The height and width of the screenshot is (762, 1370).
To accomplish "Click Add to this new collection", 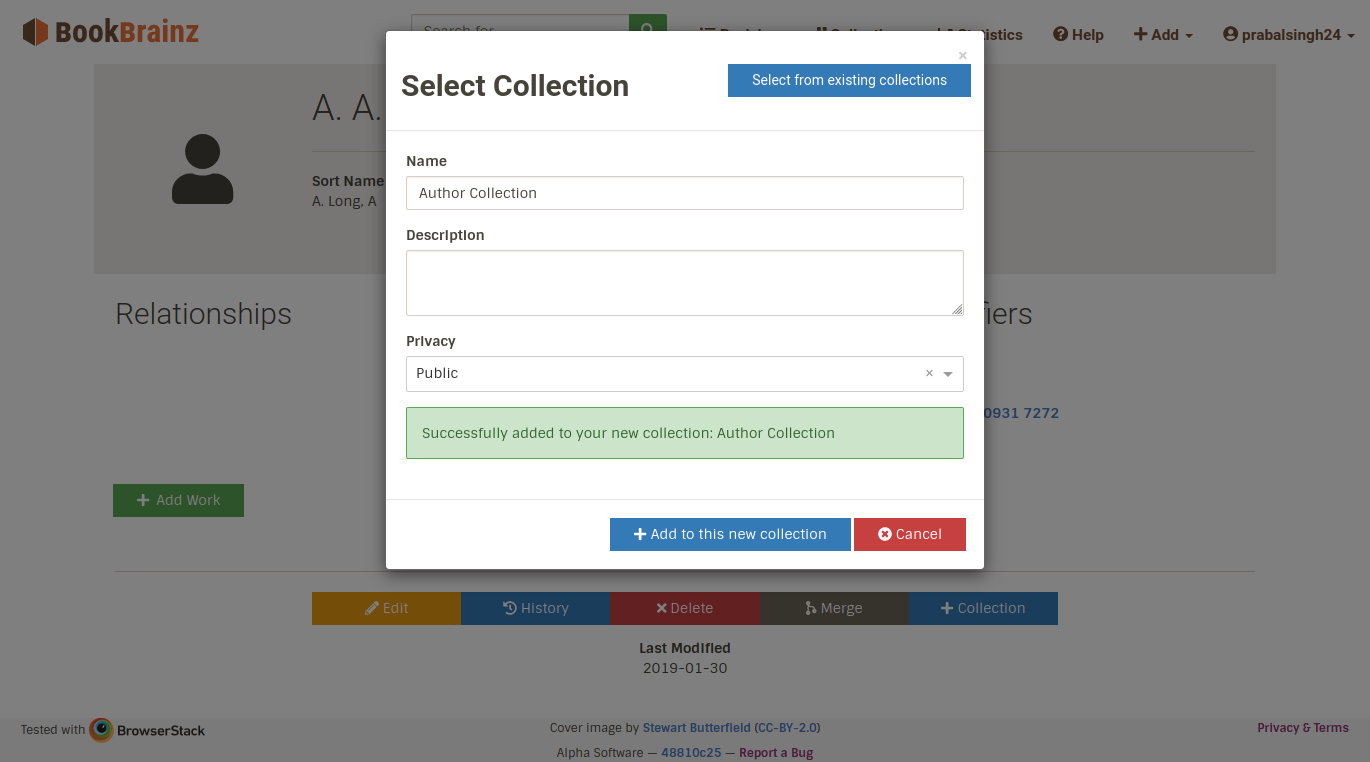I will tap(730, 534).
